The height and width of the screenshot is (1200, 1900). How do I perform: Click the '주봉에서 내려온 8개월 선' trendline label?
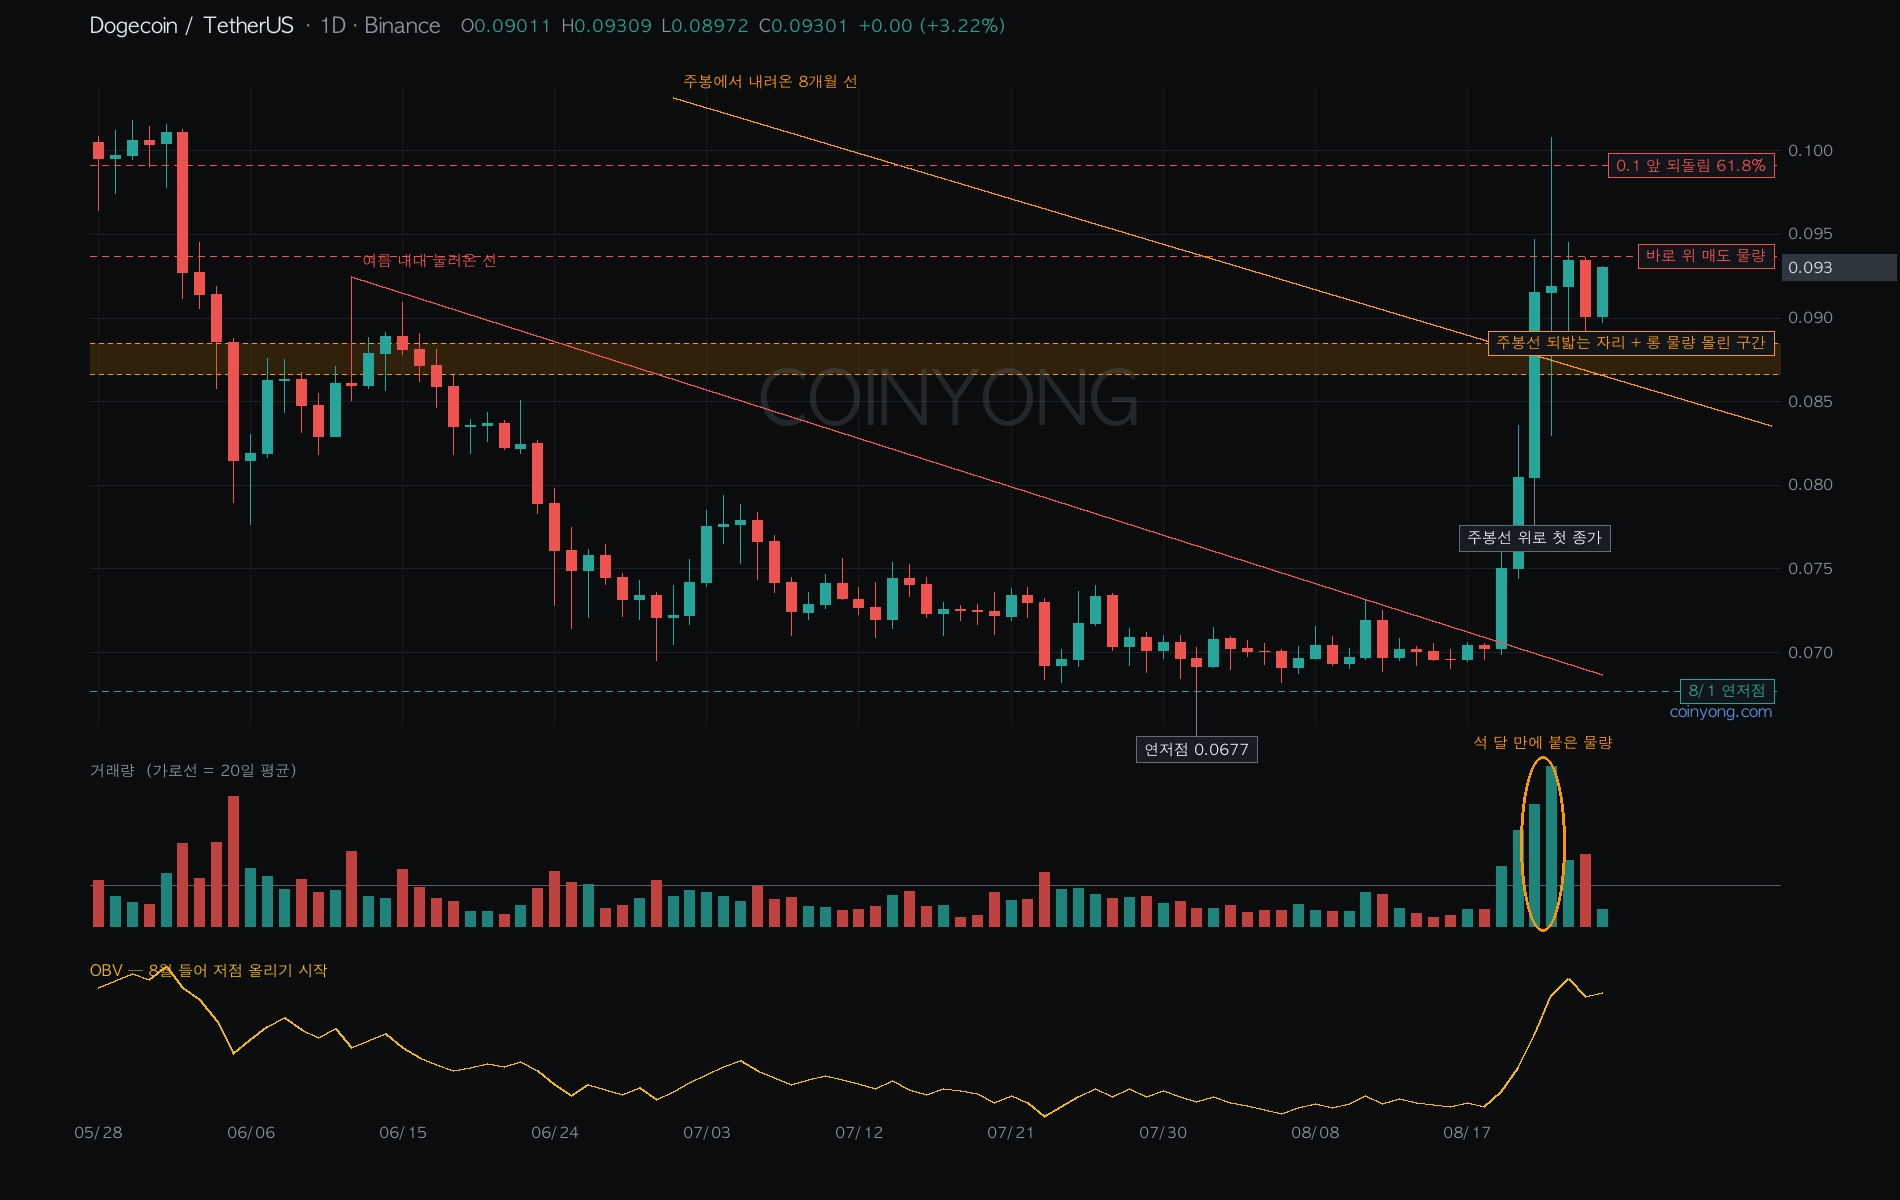(770, 81)
